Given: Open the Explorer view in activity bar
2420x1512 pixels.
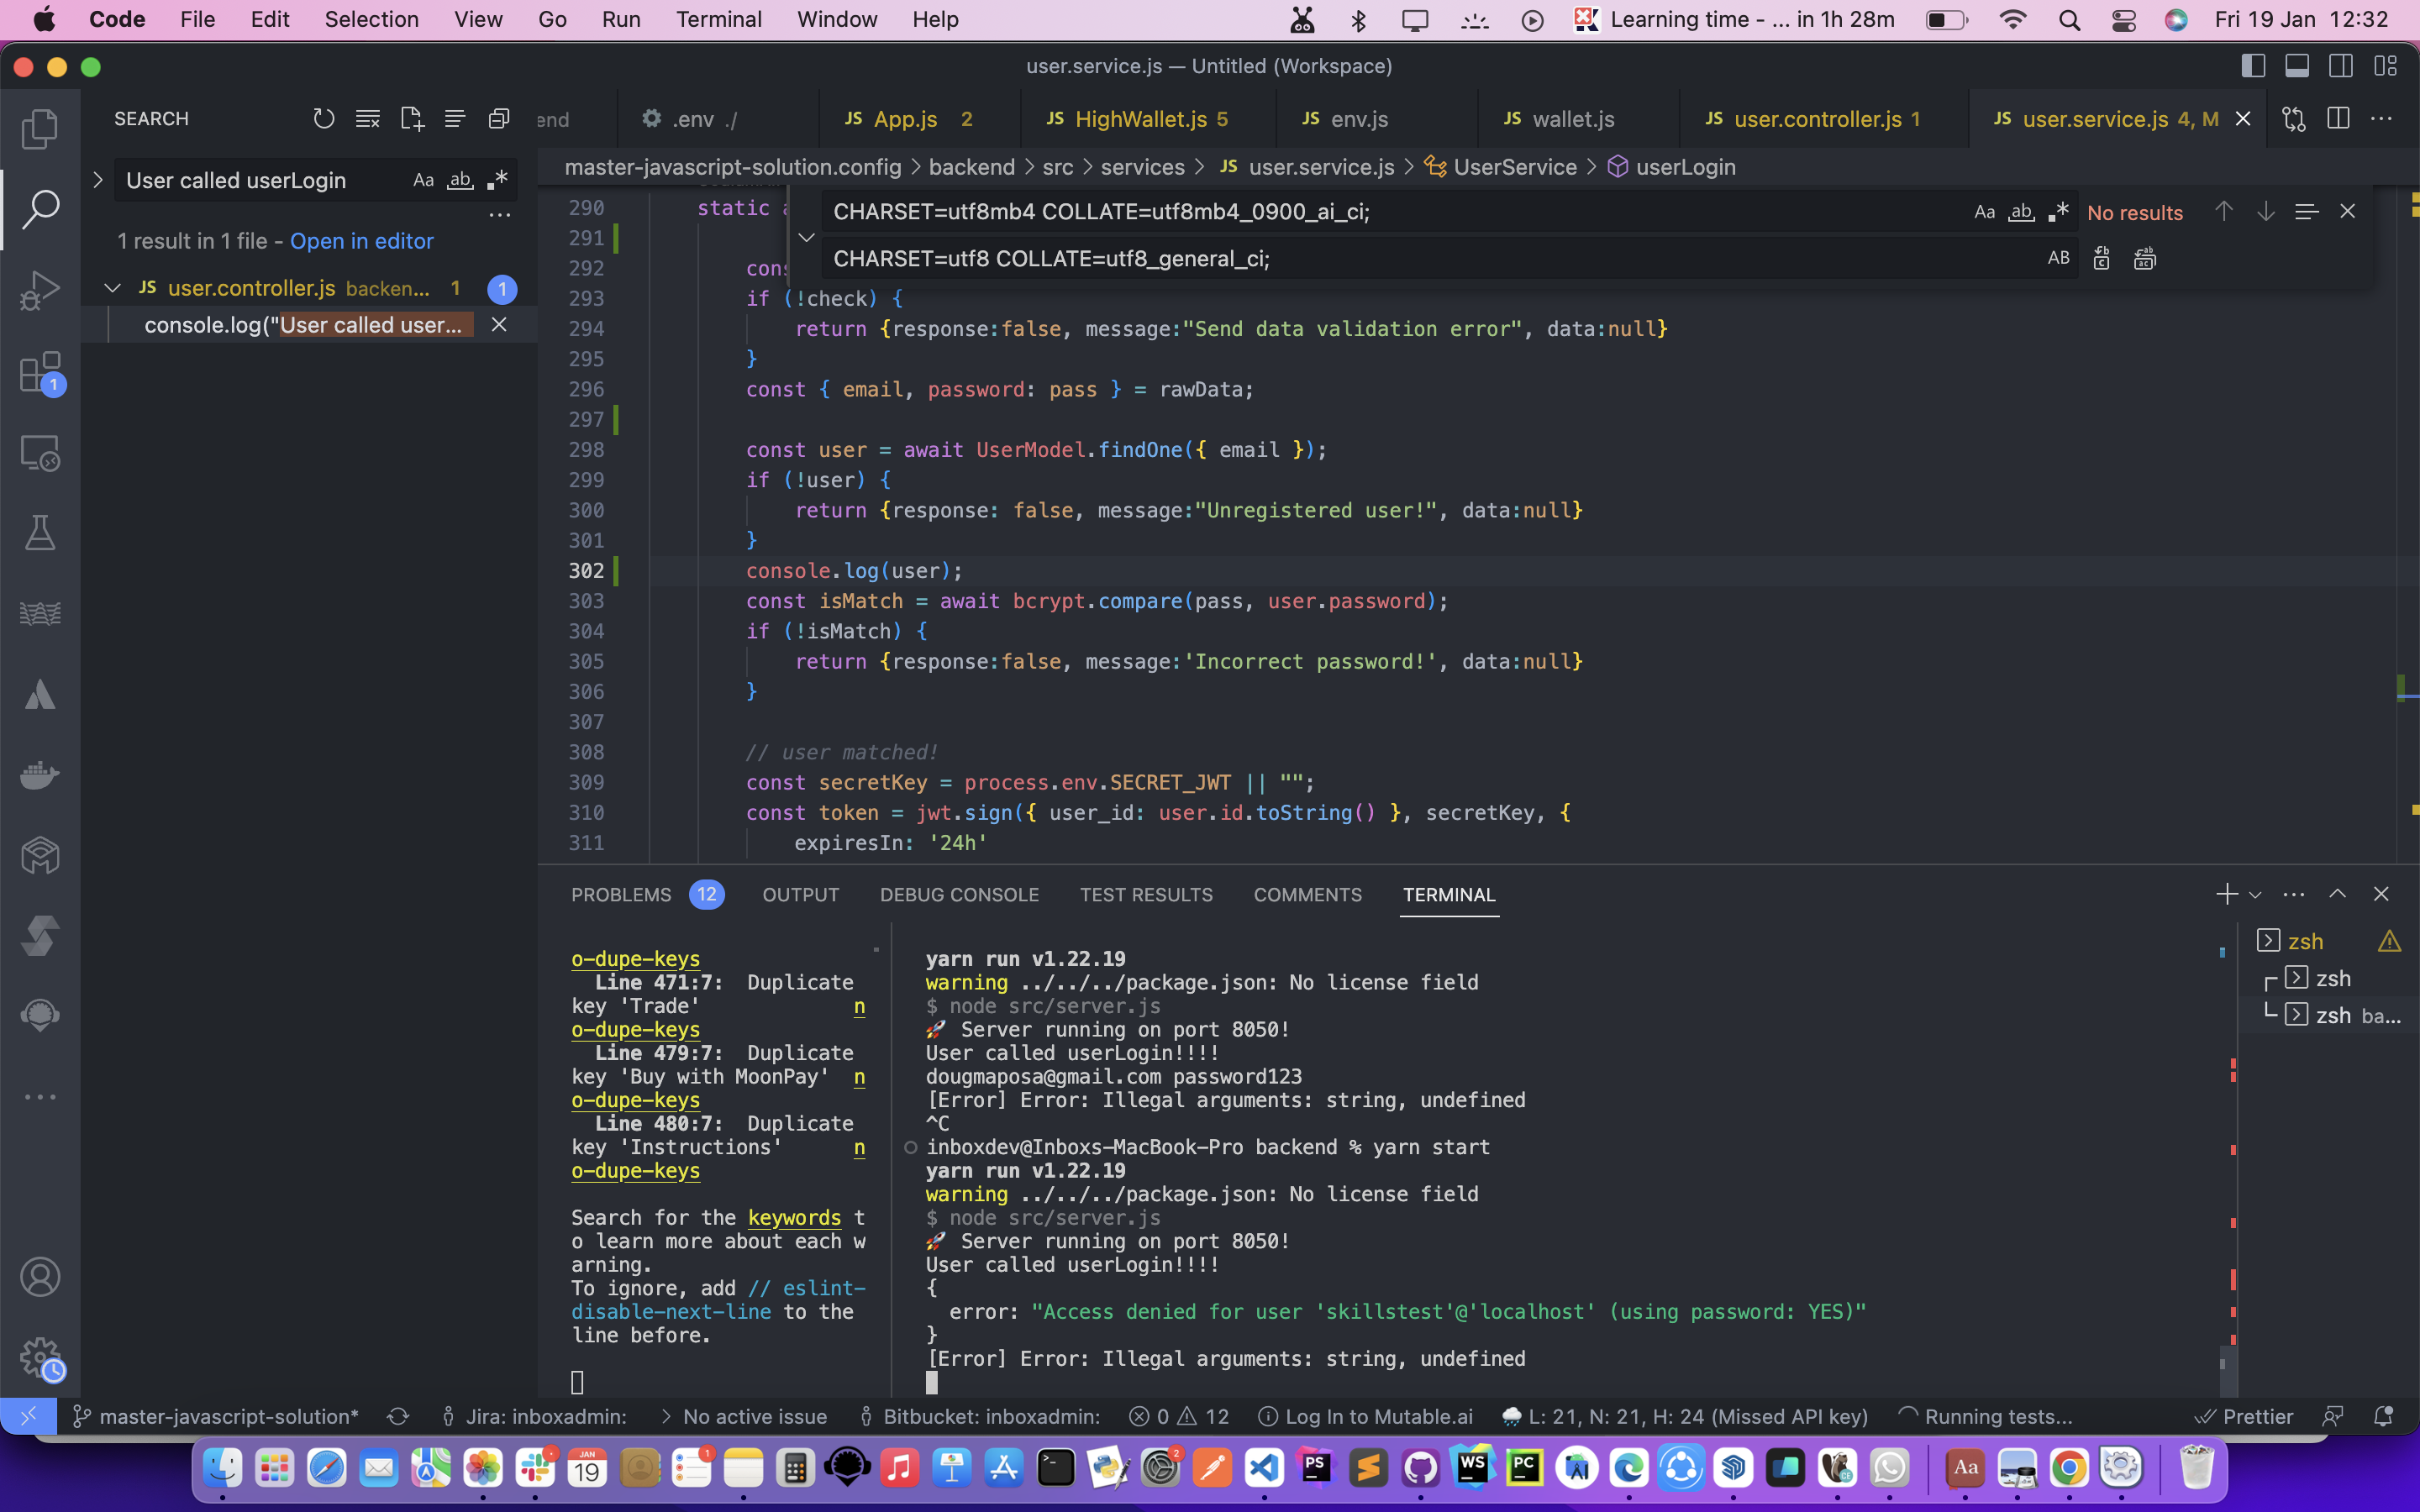Looking at the screenshot, I should point(40,128).
